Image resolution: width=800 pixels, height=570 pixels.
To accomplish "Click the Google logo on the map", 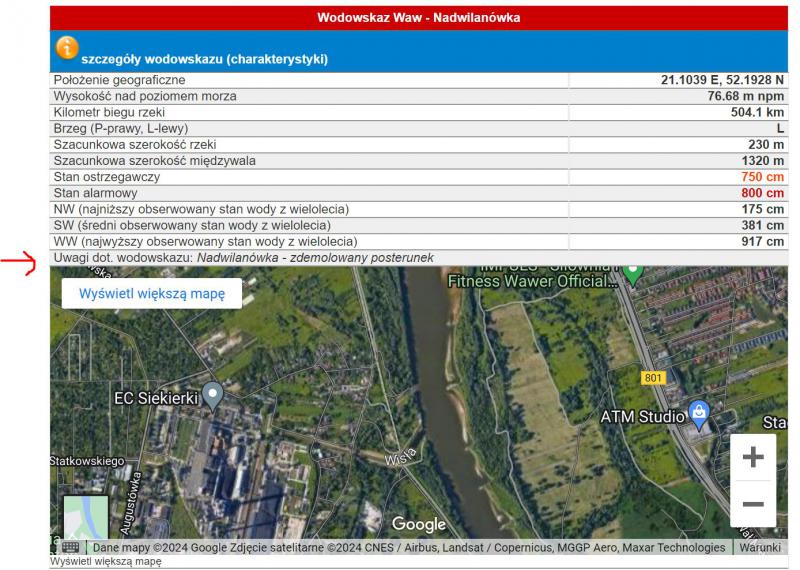I will click(x=419, y=524).
